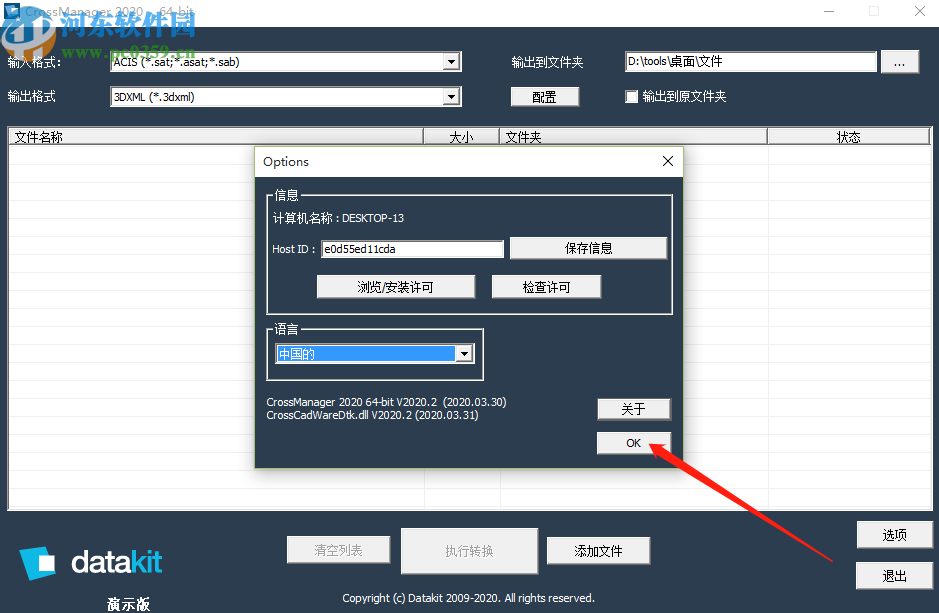Click the 清空列表 clear list button
The height and width of the screenshot is (613, 939).
click(x=338, y=549)
